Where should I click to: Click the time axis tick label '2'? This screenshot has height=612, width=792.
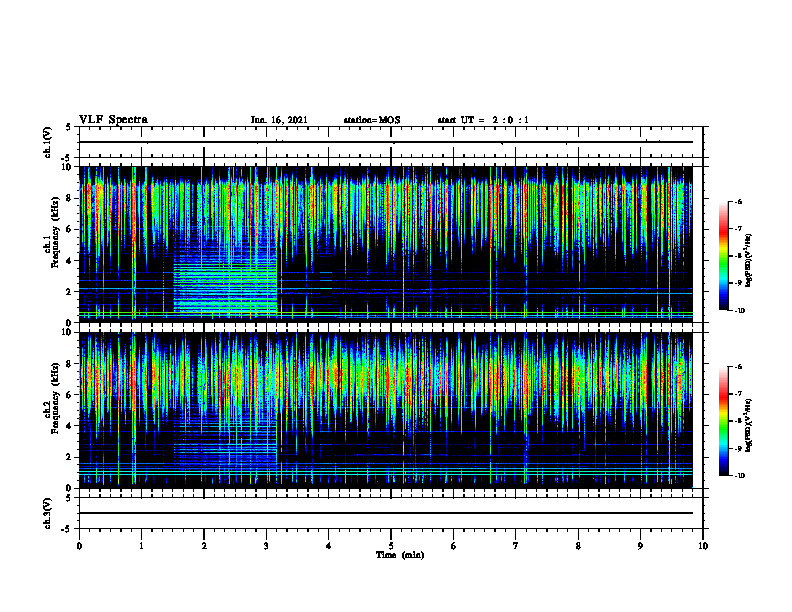click(x=204, y=546)
